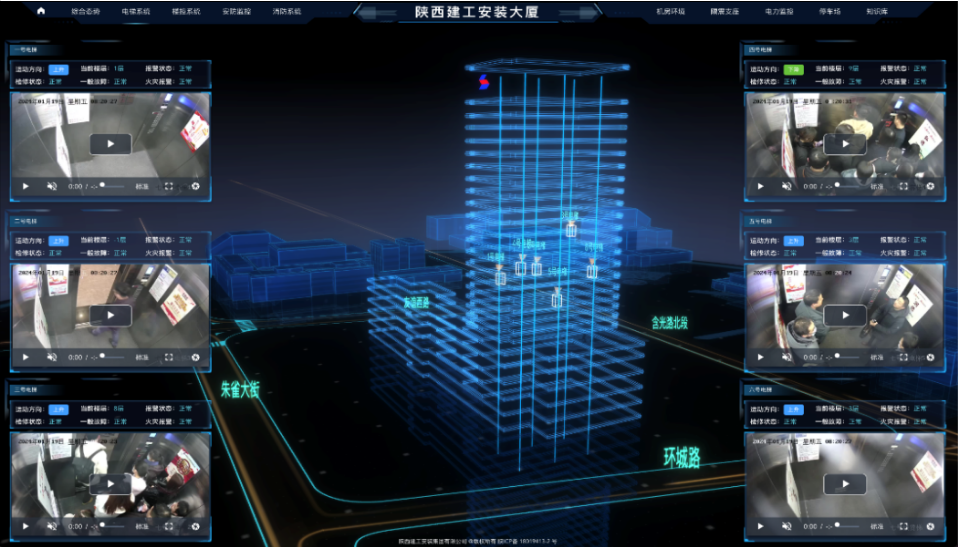The height and width of the screenshot is (547, 958).
Task: Open 标准 quality selector for 一号电梯 video
Action: click(x=142, y=186)
